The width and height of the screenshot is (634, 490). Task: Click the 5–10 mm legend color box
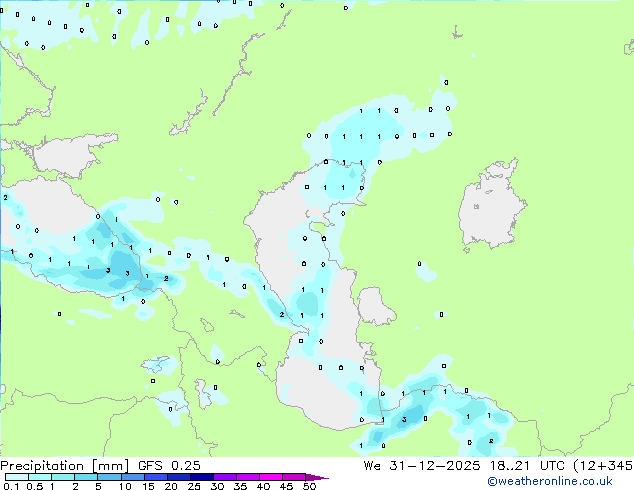click(x=109, y=477)
